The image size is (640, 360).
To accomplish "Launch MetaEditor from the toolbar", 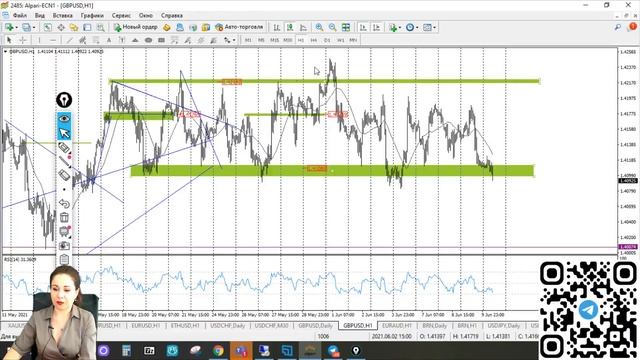I will (x=167, y=27).
